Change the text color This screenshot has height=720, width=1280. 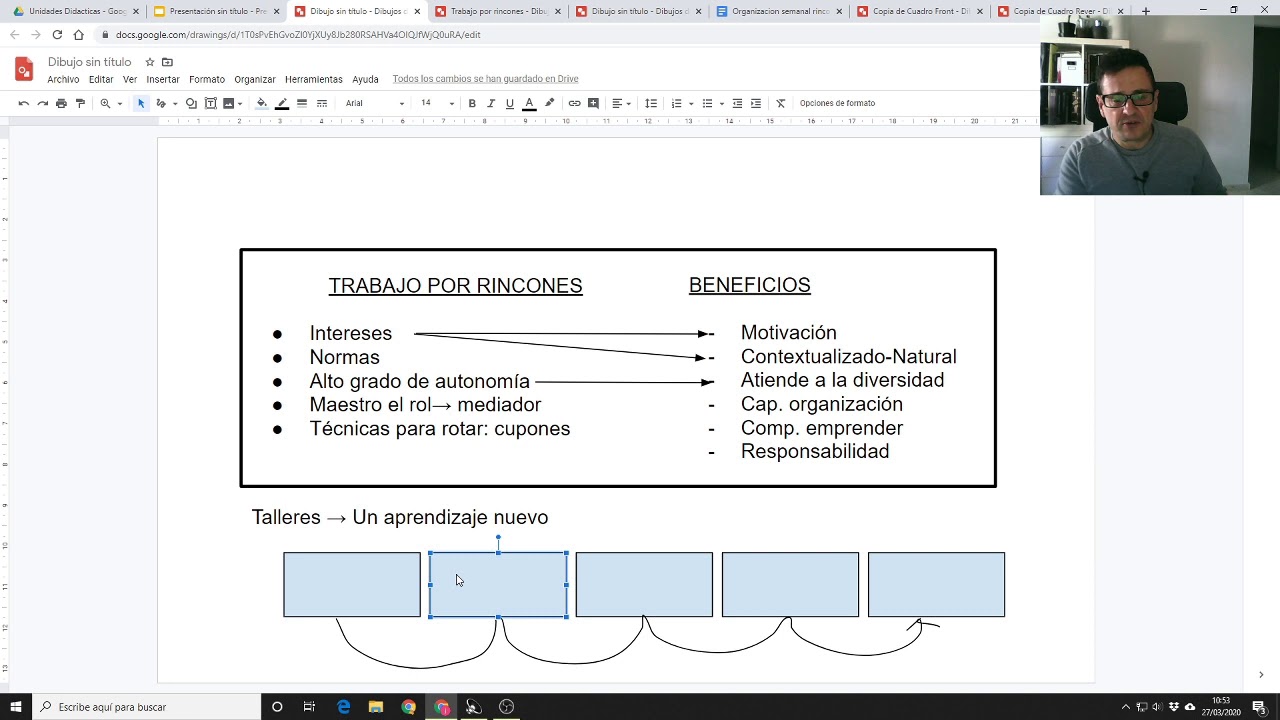(529, 103)
